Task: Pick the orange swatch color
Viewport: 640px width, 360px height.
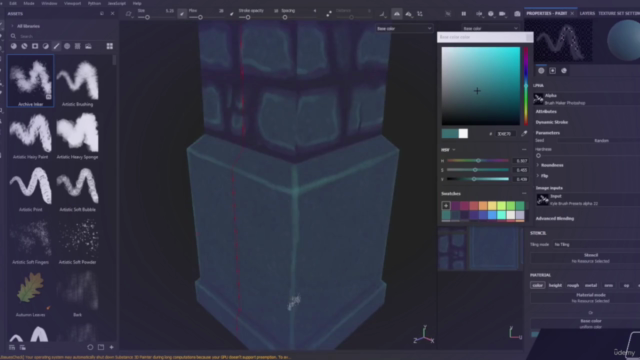Action: tap(483, 206)
